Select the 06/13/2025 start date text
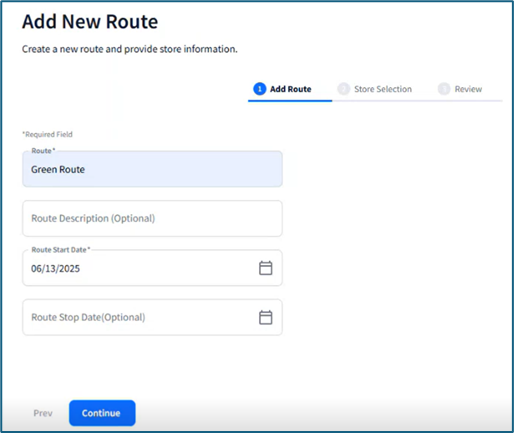Screen dimensions: 514x433 55,269
